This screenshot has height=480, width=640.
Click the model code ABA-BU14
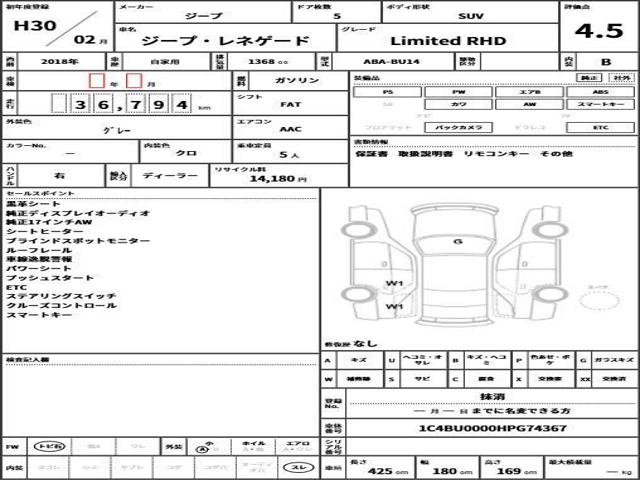tap(391, 62)
